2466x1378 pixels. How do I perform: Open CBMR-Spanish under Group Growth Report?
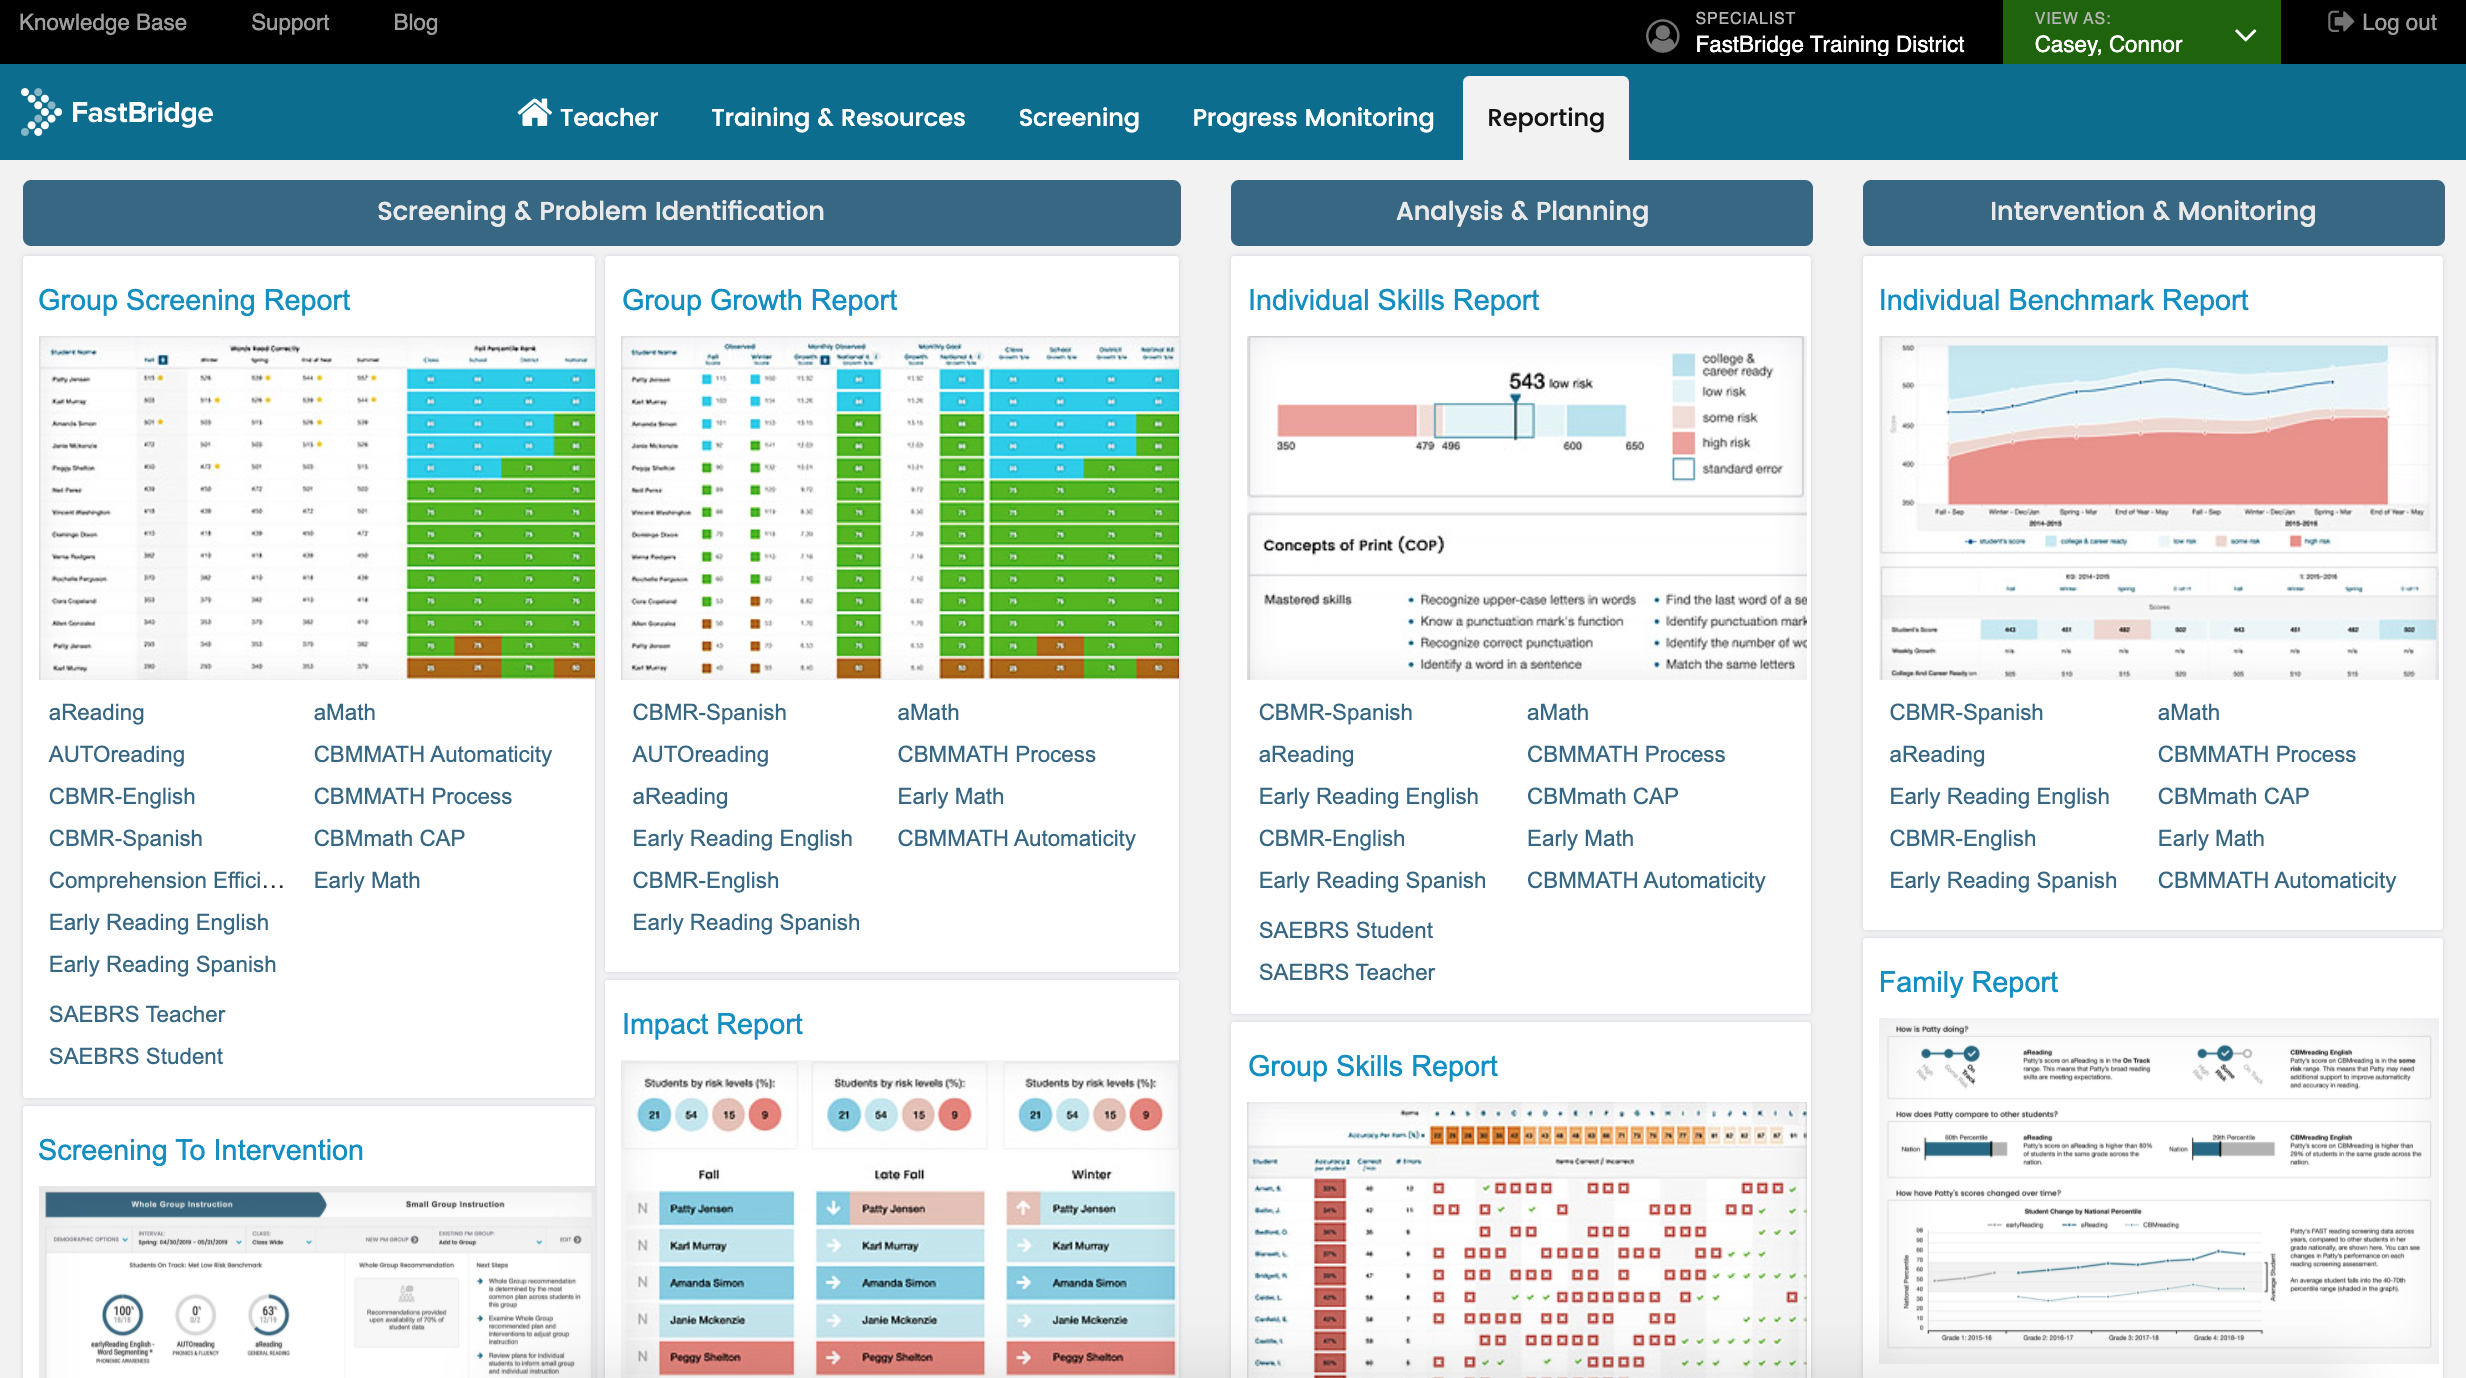click(709, 713)
